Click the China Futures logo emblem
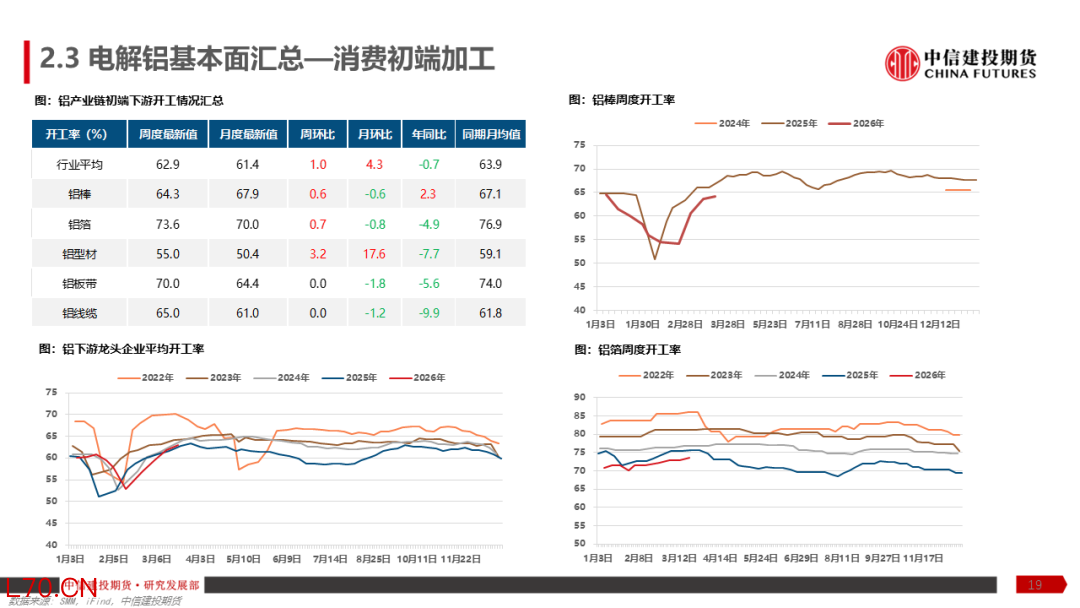Screen dimensions: 1080x608 902,63
